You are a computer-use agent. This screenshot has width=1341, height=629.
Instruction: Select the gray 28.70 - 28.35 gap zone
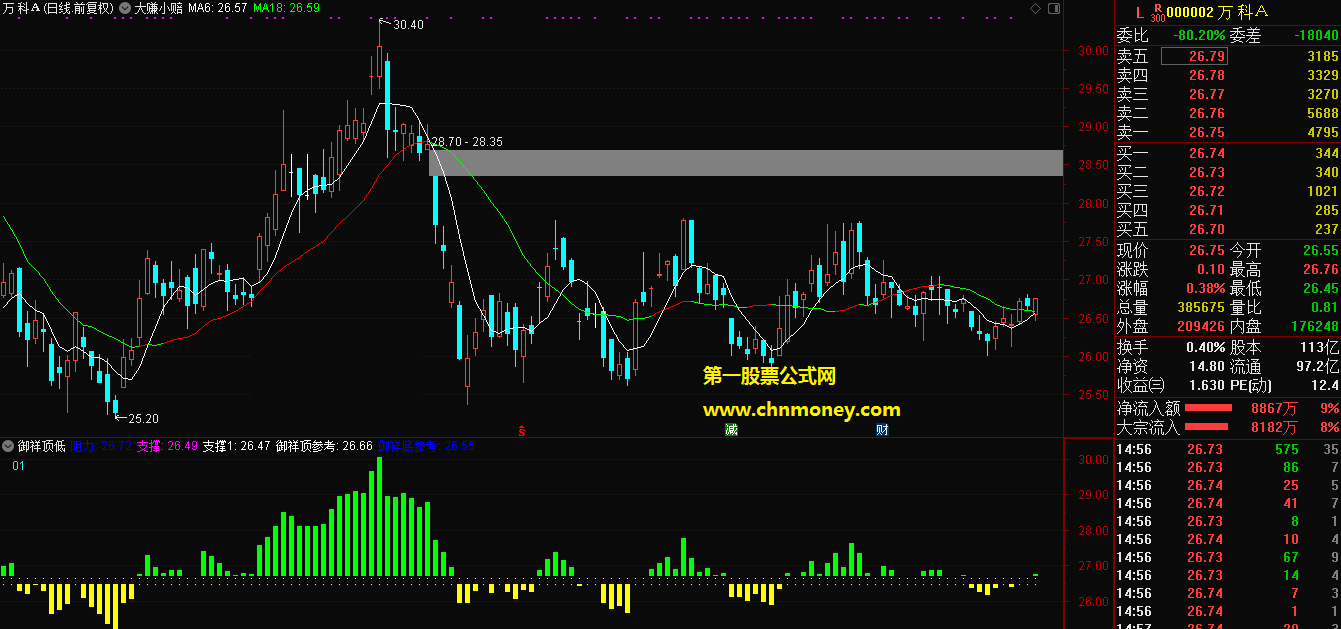[746, 163]
